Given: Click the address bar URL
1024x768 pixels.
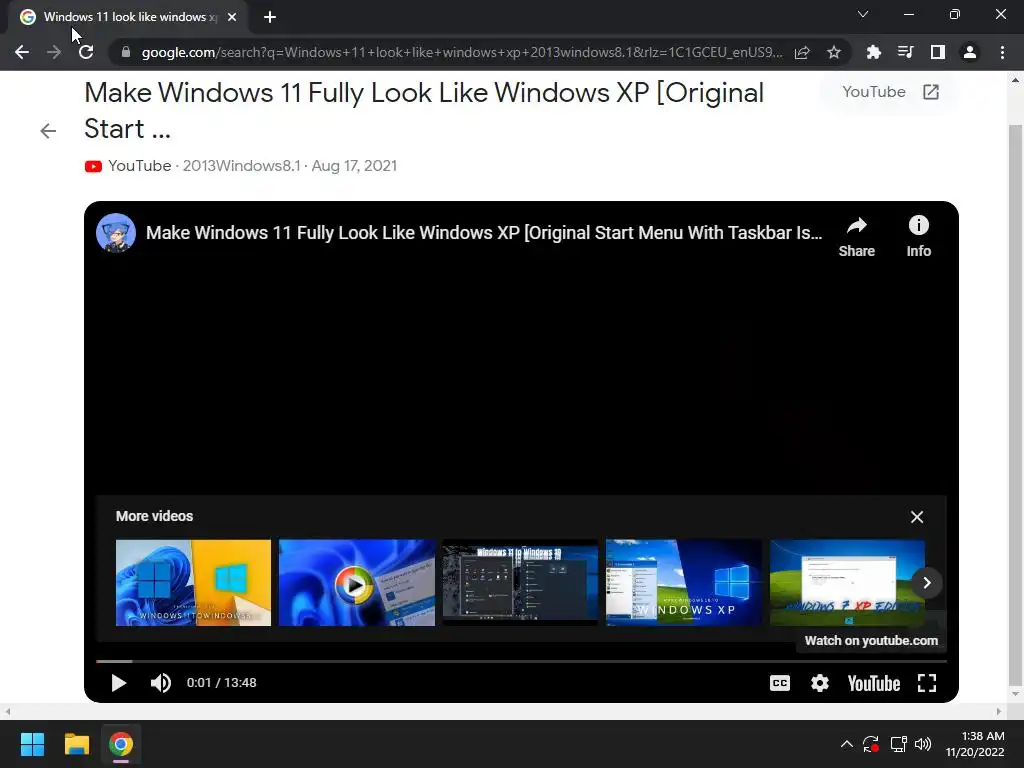Looking at the screenshot, I should (x=462, y=52).
